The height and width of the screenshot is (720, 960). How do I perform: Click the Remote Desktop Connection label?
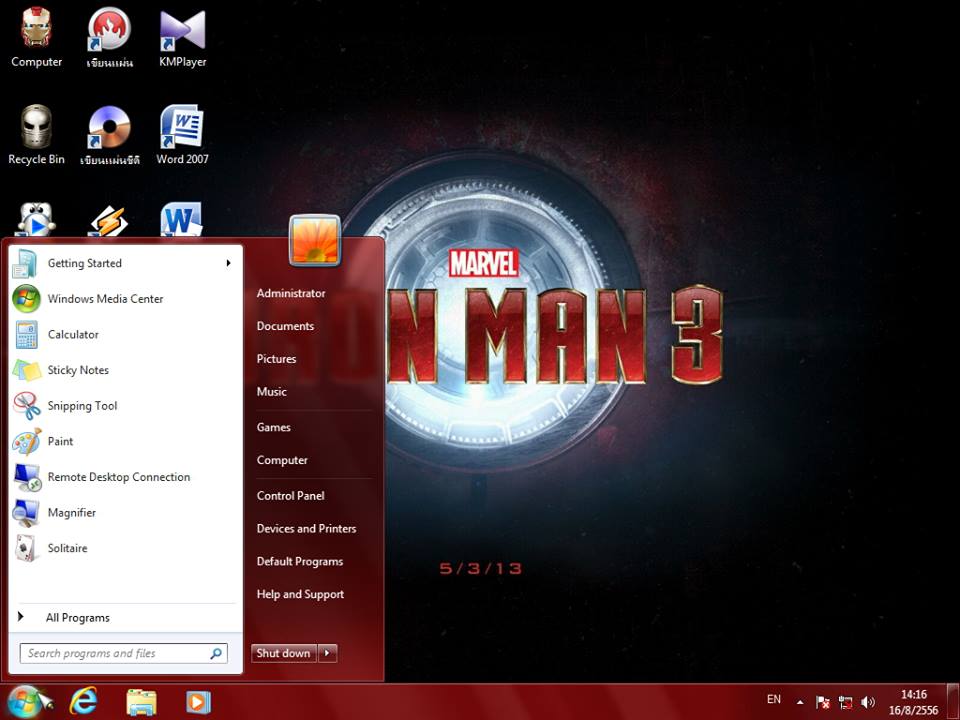(x=119, y=477)
